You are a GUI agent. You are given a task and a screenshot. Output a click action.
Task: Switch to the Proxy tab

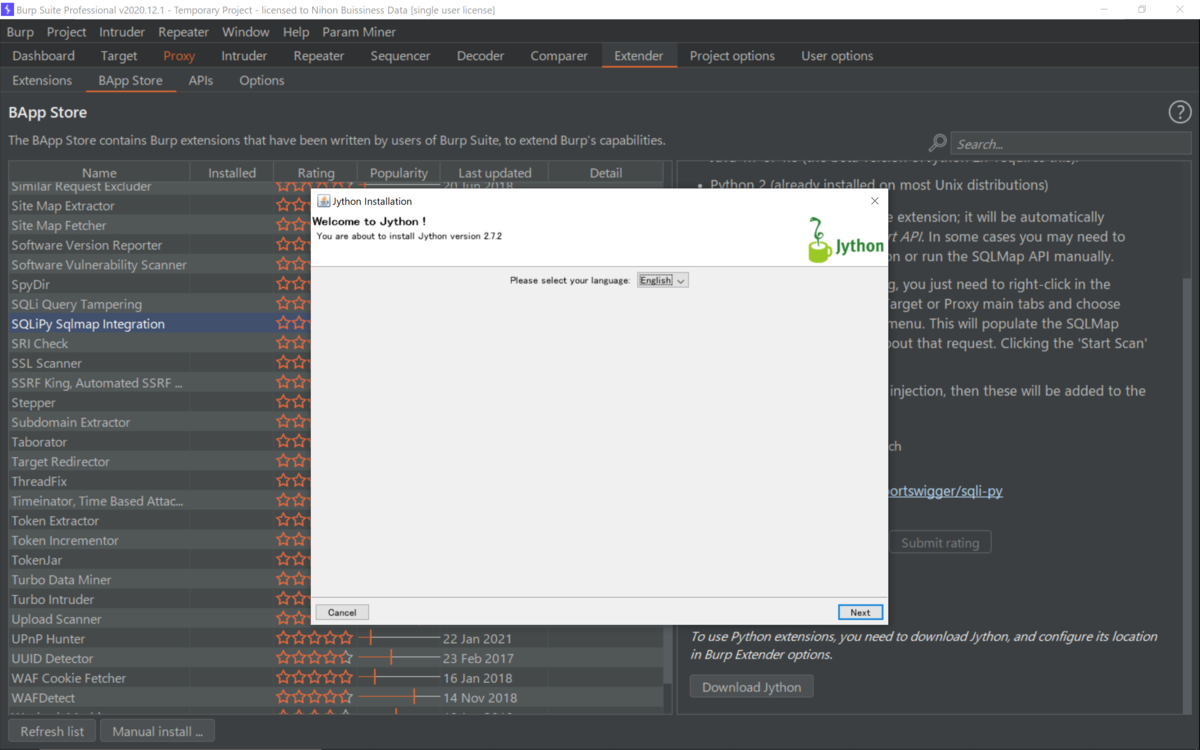[x=179, y=56]
